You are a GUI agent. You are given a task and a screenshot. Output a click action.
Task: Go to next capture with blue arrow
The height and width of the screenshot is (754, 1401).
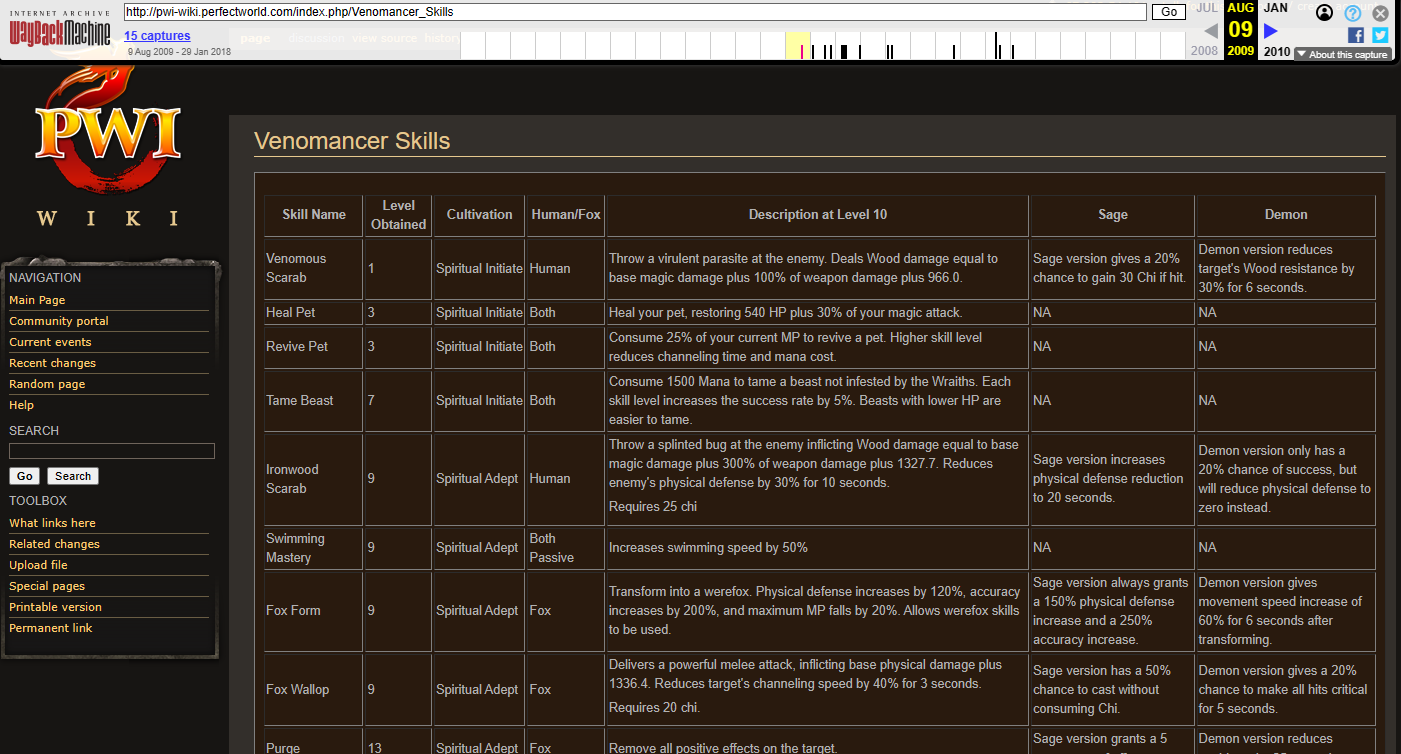pyautogui.click(x=1271, y=31)
